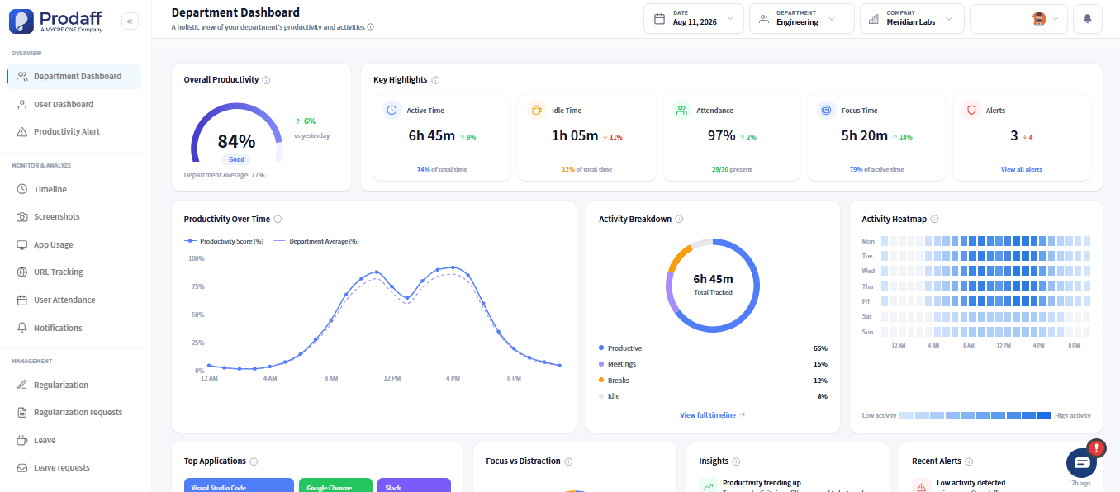Open the user avatar menu
1120x492 pixels.
pyautogui.click(x=1019, y=19)
